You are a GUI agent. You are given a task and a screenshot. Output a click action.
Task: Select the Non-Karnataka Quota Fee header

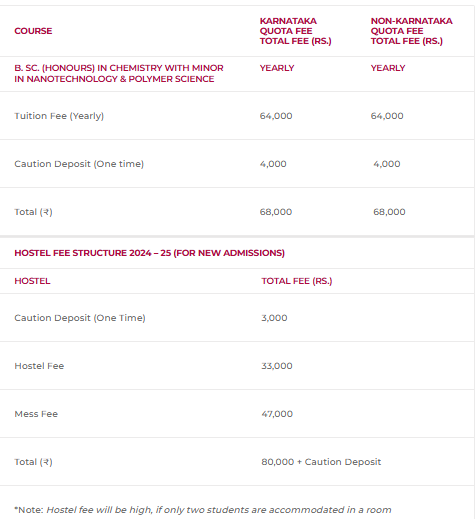(x=412, y=31)
